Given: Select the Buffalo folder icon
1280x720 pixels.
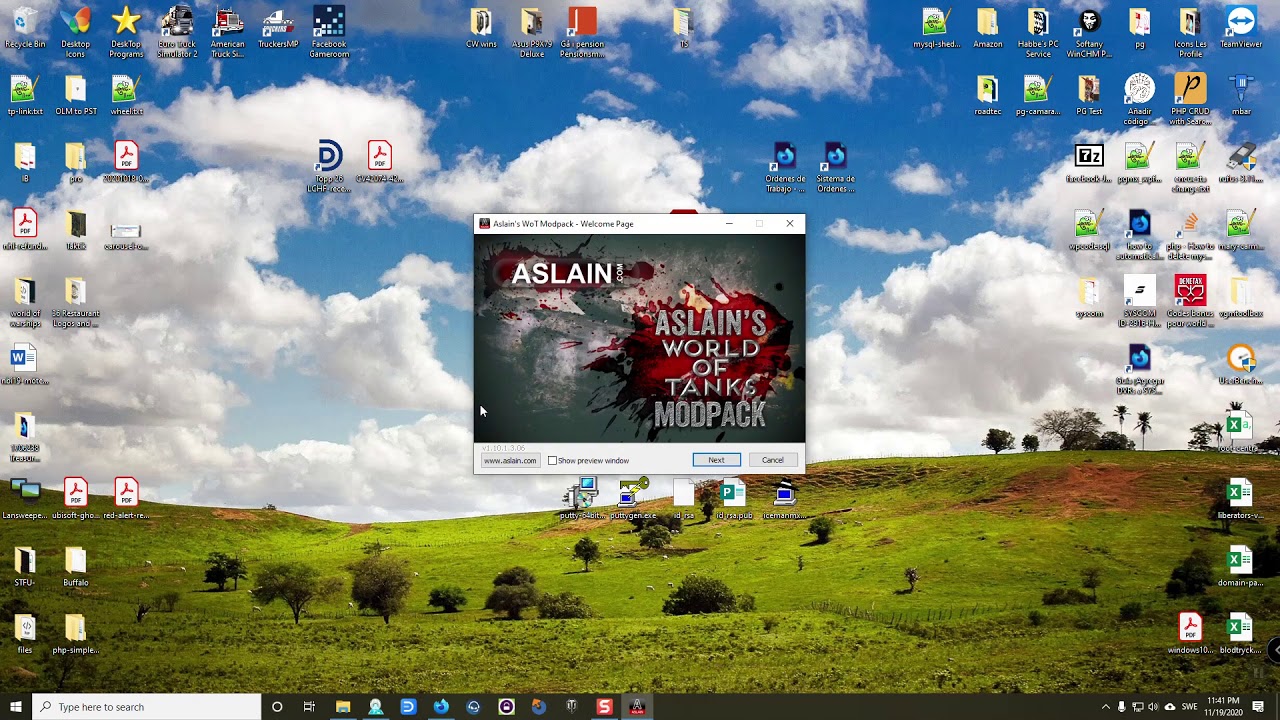Looking at the screenshot, I should (x=75, y=566).
